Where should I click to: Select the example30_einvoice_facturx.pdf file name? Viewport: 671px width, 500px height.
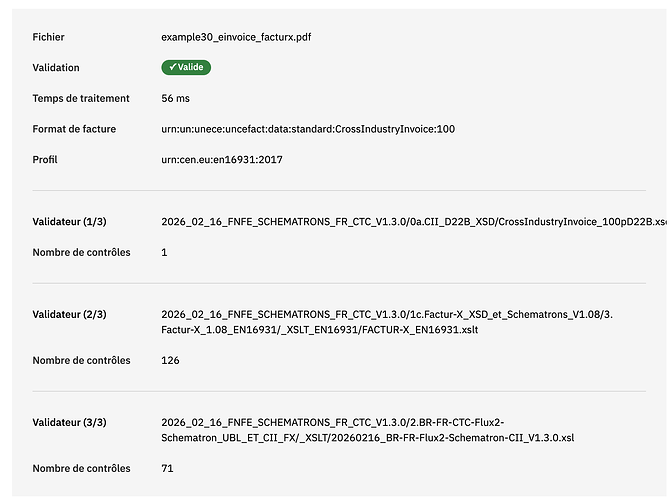coord(236,37)
